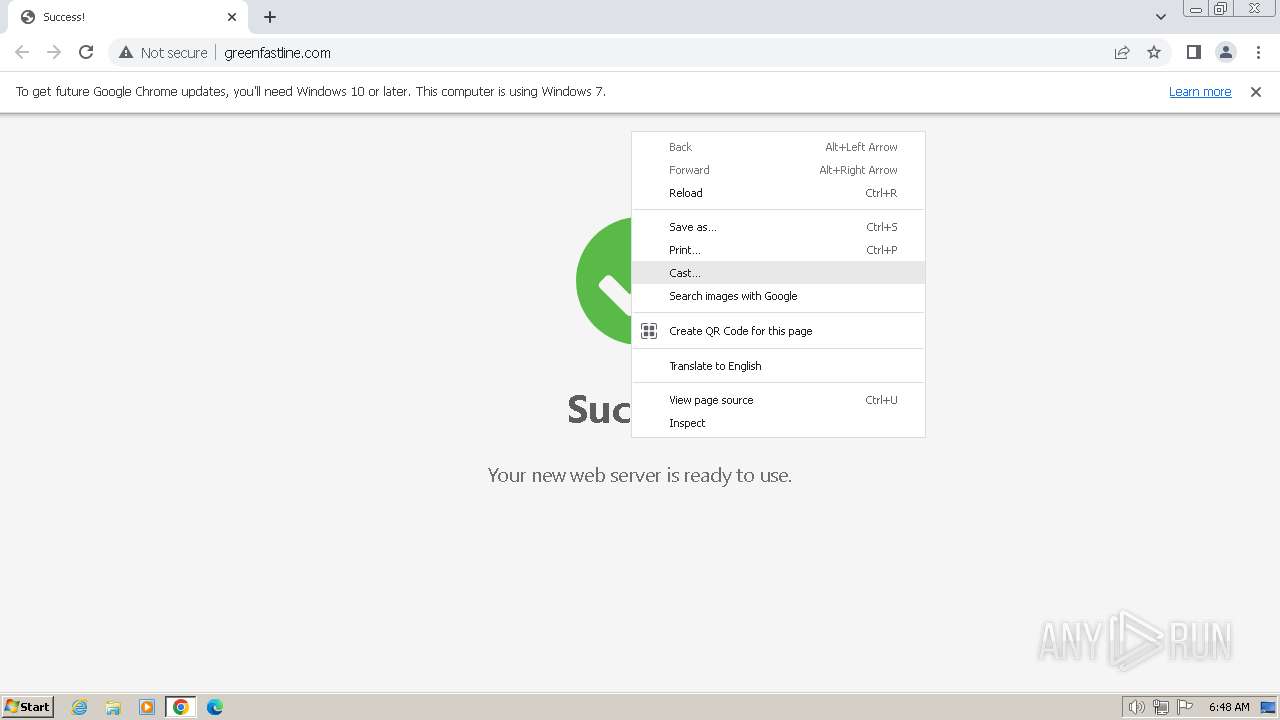Click the browser forward arrow
This screenshot has height=720, width=1280.
pos(54,52)
